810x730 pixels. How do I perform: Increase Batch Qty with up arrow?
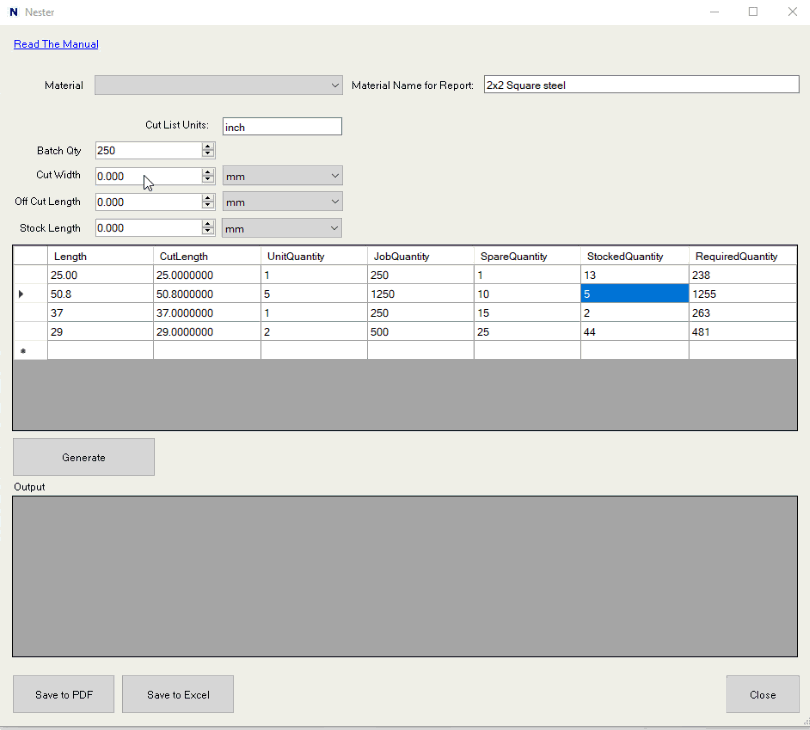[208, 146]
